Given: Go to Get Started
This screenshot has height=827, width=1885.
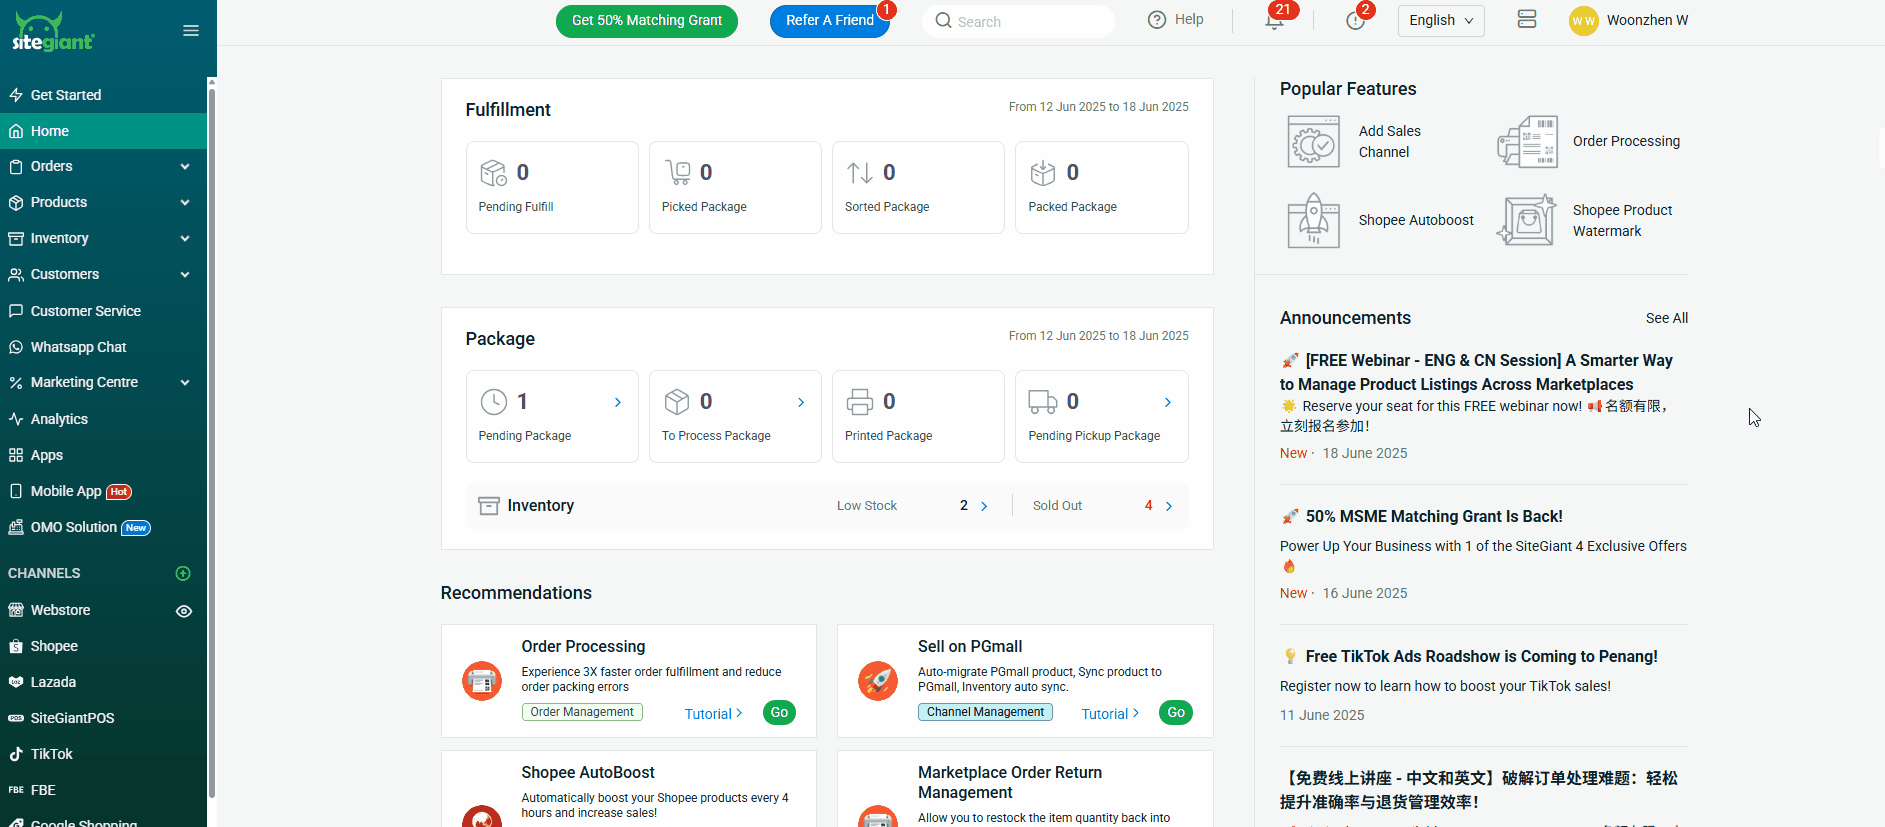Looking at the screenshot, I should click(103, 95).
